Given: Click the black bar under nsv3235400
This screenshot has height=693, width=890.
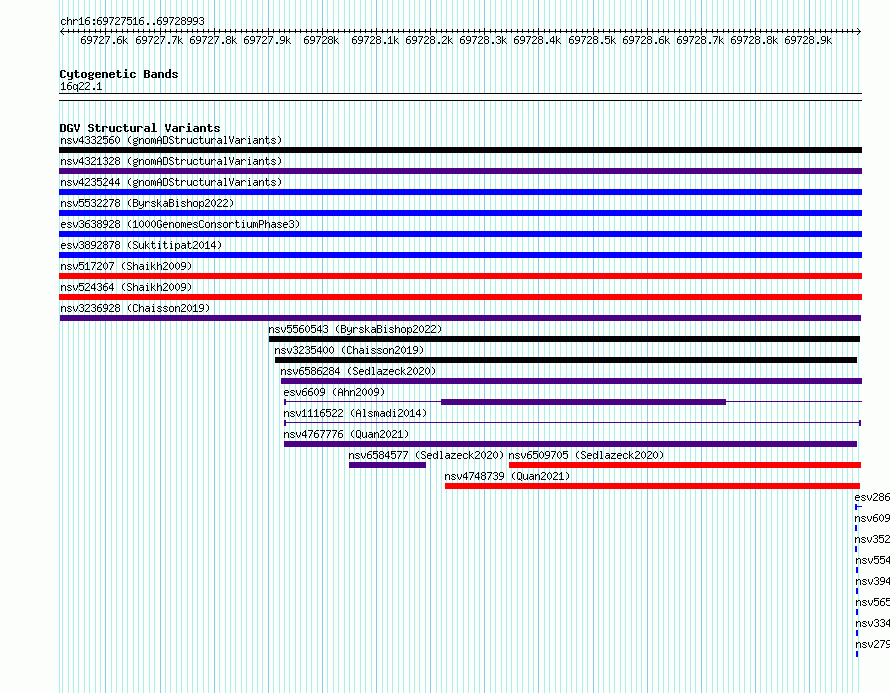Looking at the screenshot, I should tap(566, 360).
